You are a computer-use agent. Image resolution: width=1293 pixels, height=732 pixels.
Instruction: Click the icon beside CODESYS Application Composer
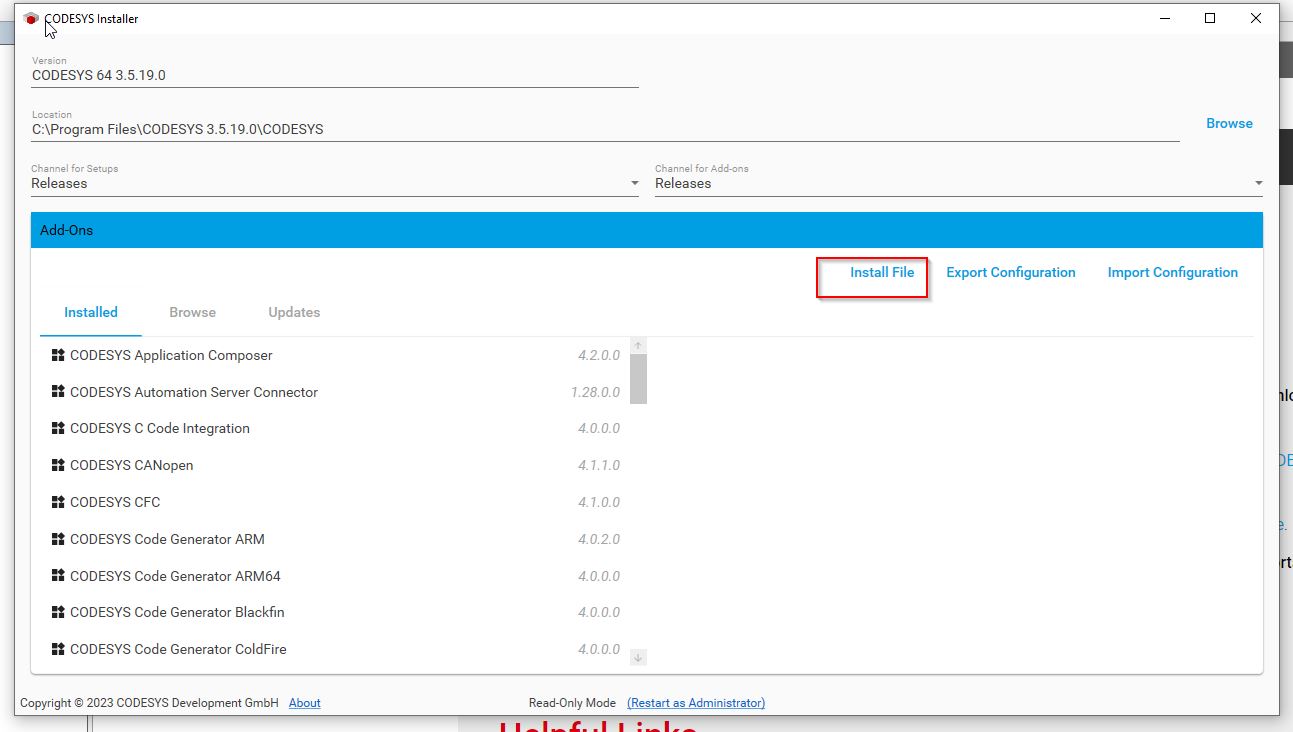(x=58, y=355)
